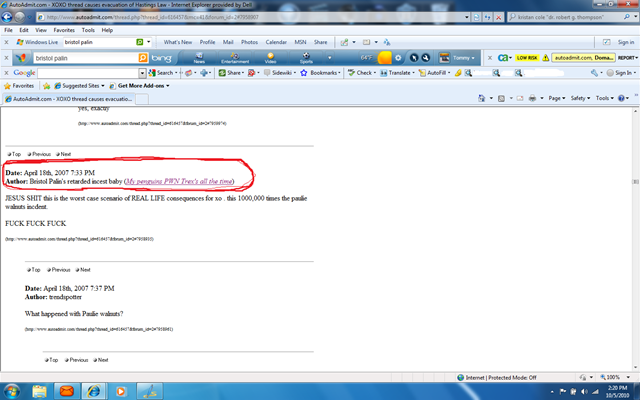Viewport: 640px width, 400px height.
Task: Click the clock in the system tray
Action: click(617, 391)
